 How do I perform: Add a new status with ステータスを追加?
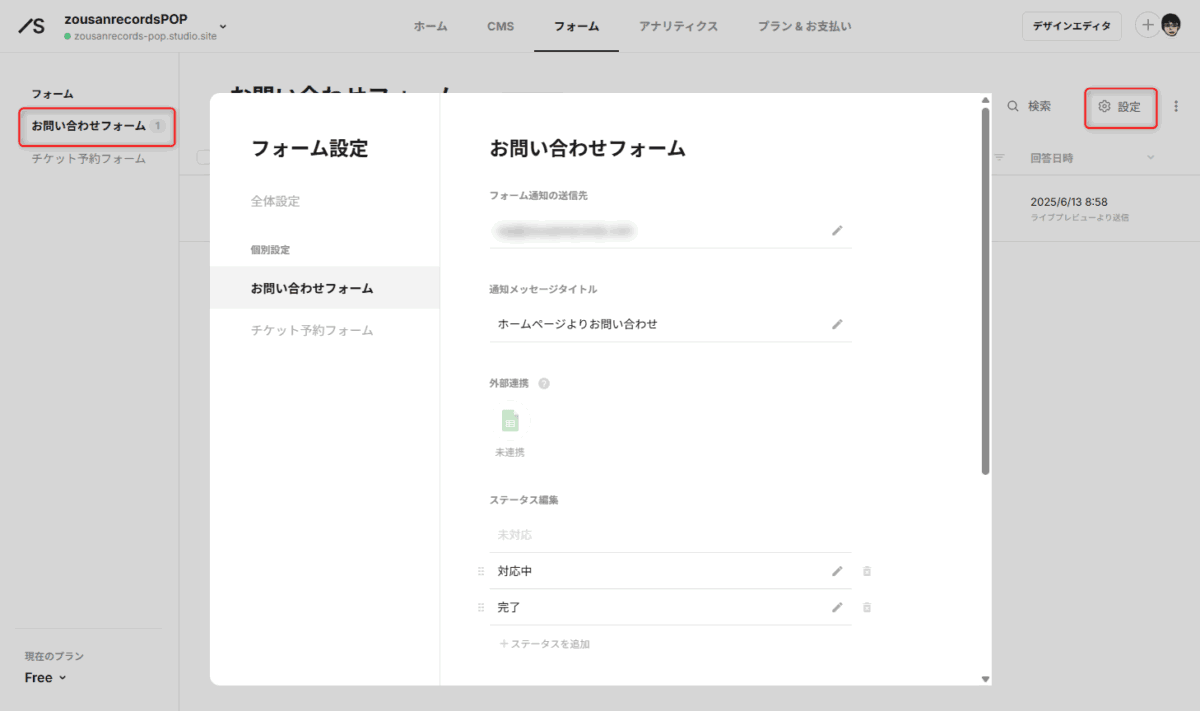tap(545, 644)
